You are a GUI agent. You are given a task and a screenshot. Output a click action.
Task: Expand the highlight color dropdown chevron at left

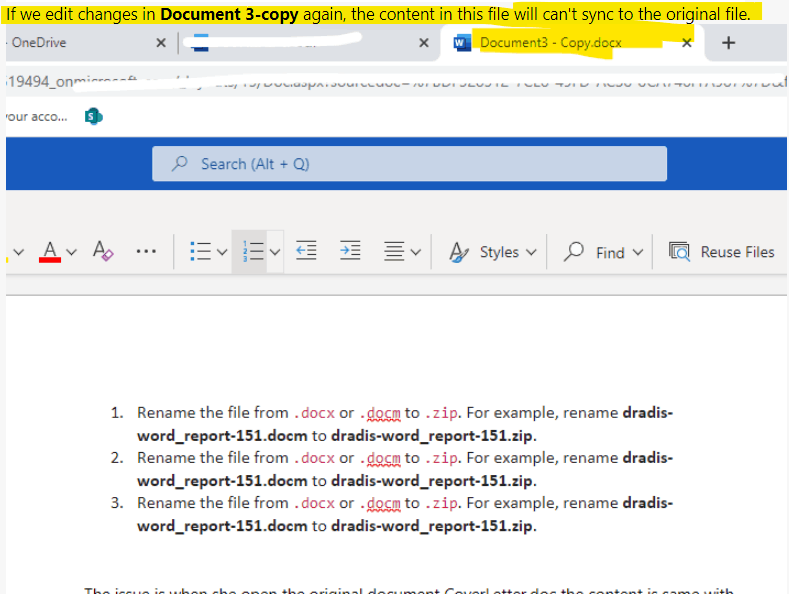coord(19,252)
